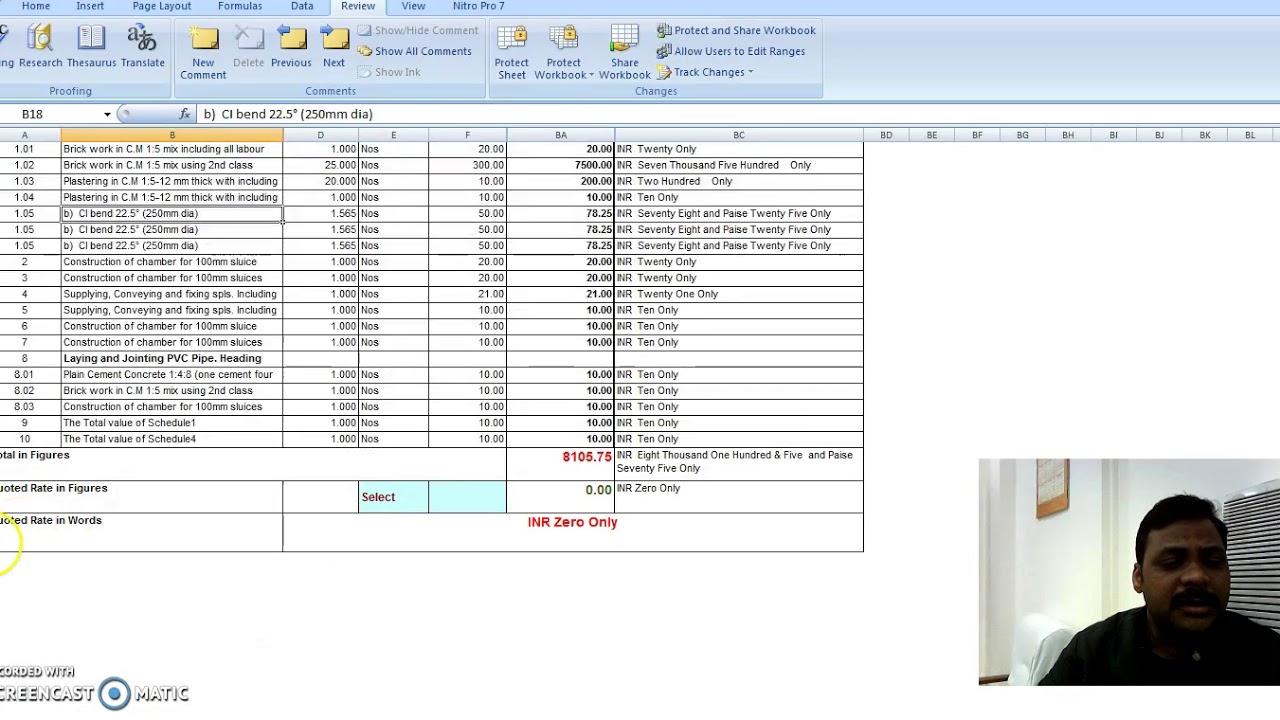Select column F header
The height and width of the screenshot is (720, 1280).
pos(467,135)
